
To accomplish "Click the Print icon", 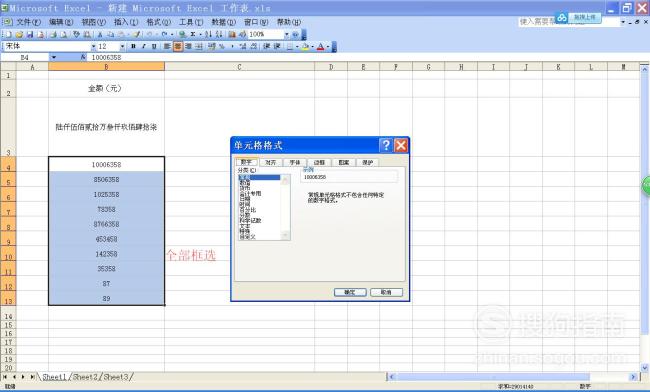I will [x=53, y=34].
